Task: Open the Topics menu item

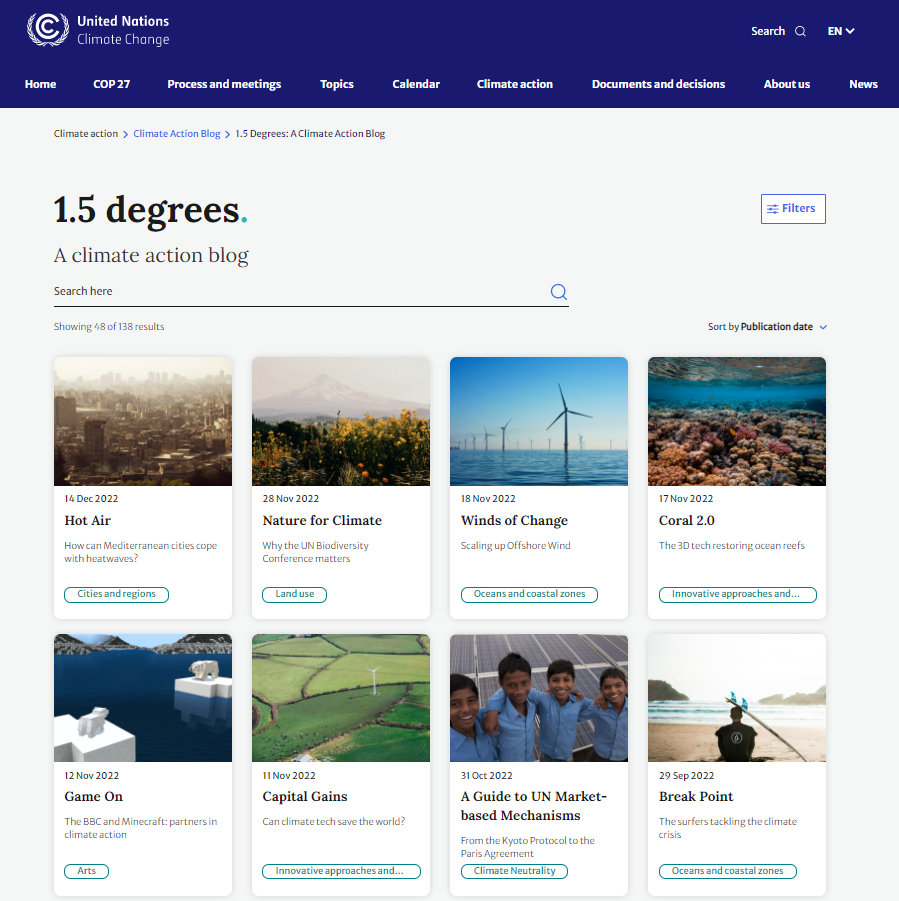Action: pyautogui.click(x=337, y=84)
